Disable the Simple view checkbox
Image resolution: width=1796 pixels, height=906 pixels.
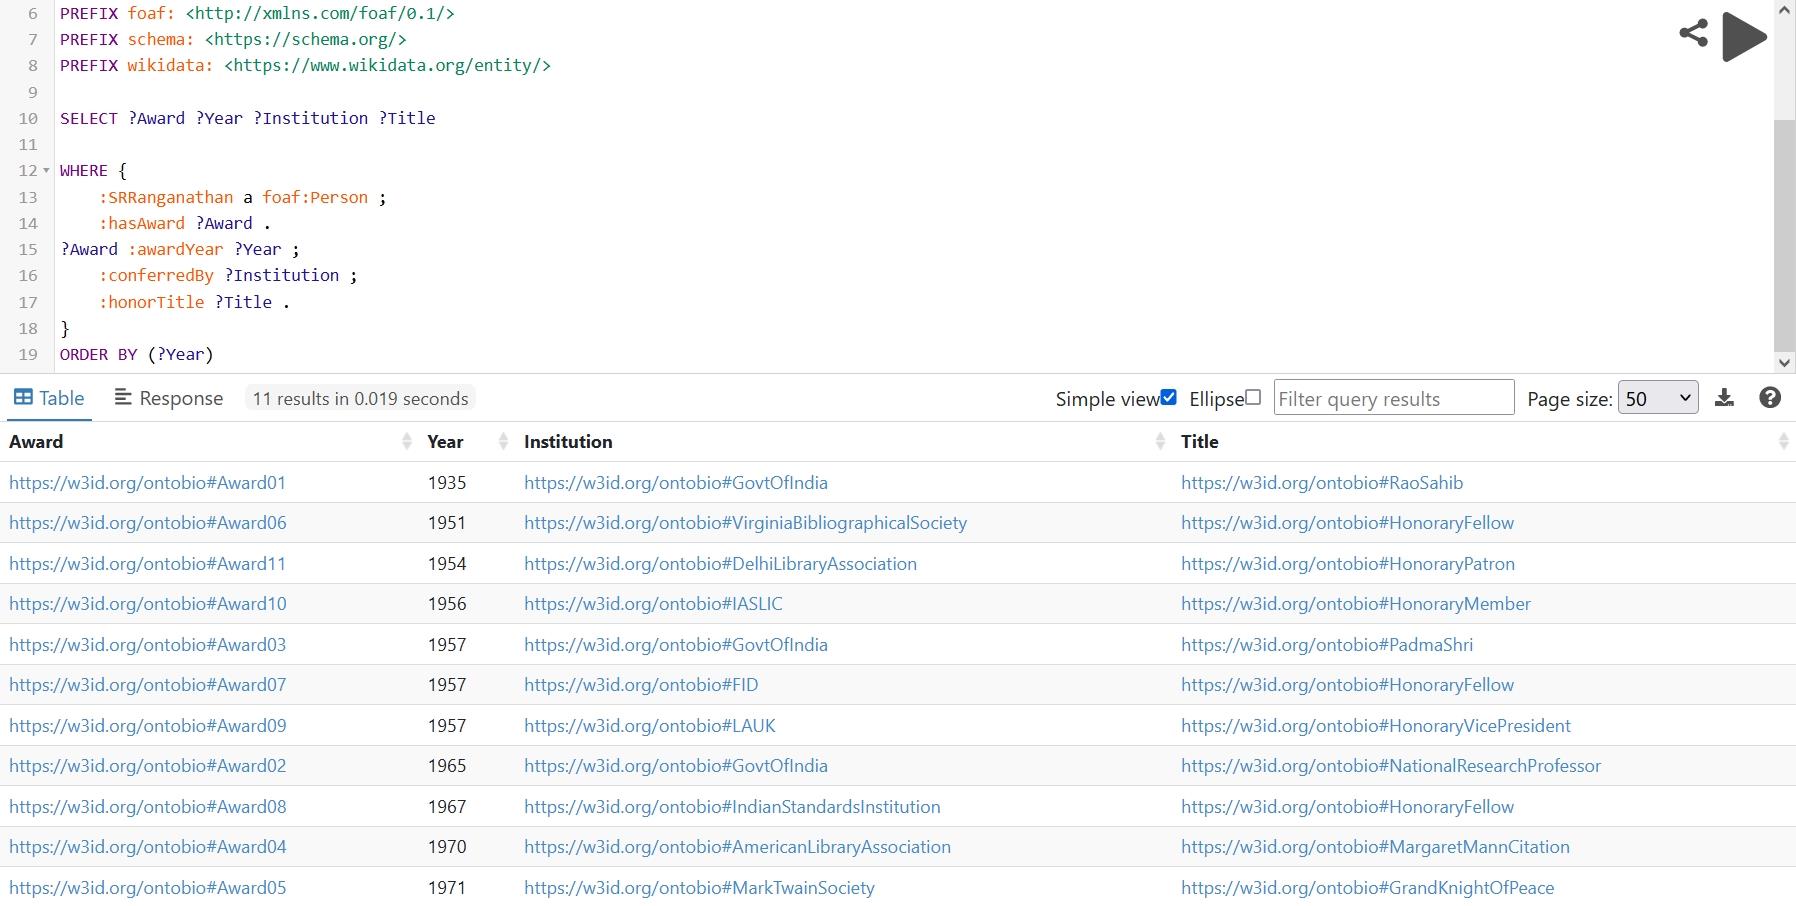point(1168,398)
